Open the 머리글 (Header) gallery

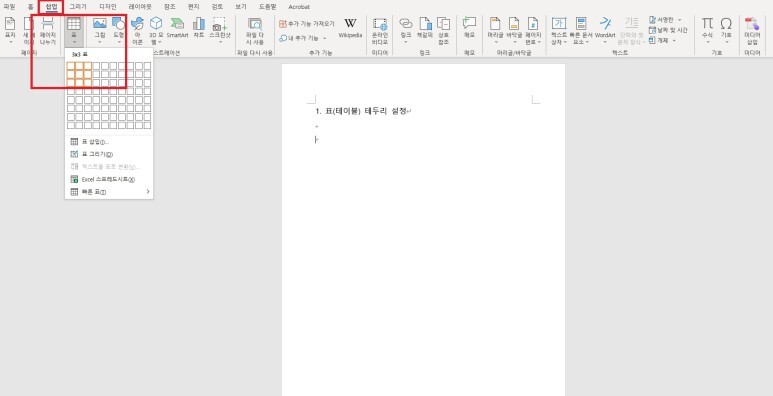pos(495,30)
